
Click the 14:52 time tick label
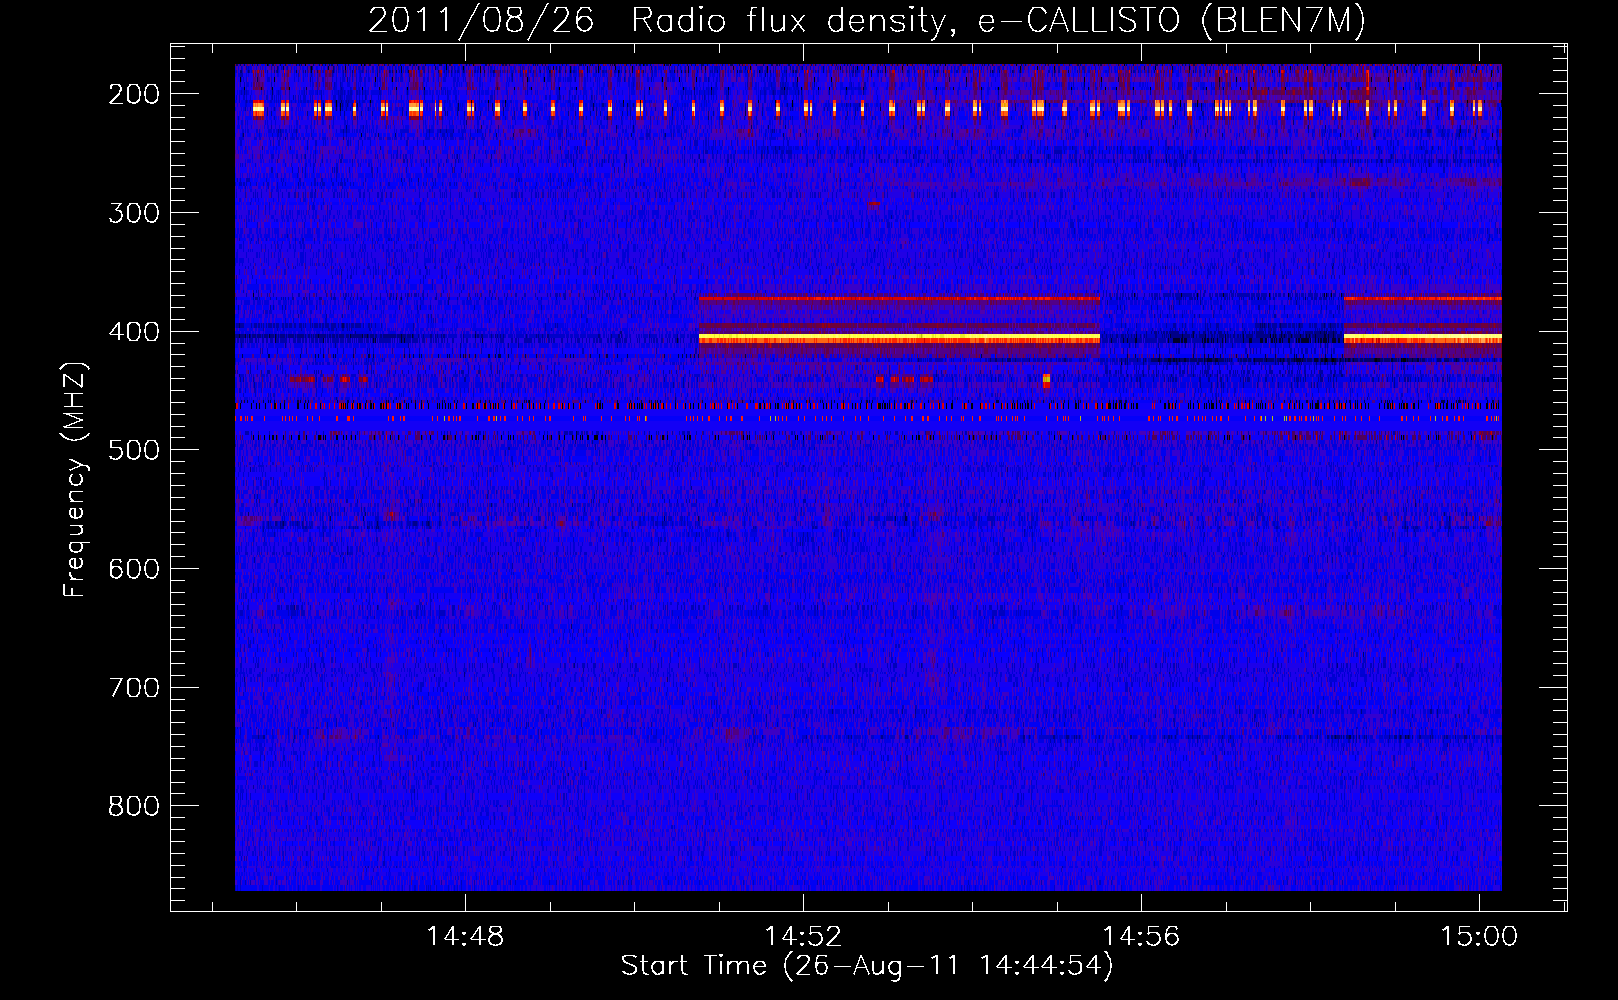803,937
